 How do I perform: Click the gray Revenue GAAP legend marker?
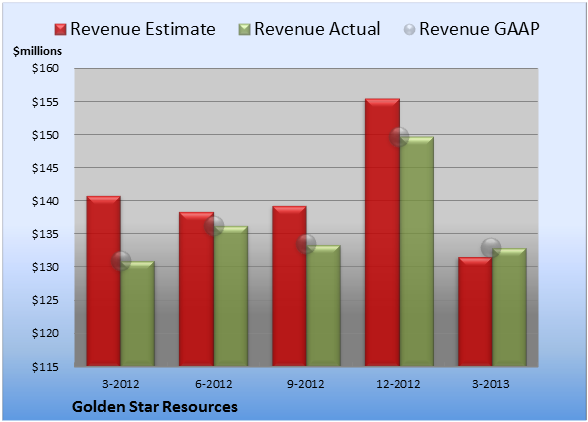click(x=409, y=29)
